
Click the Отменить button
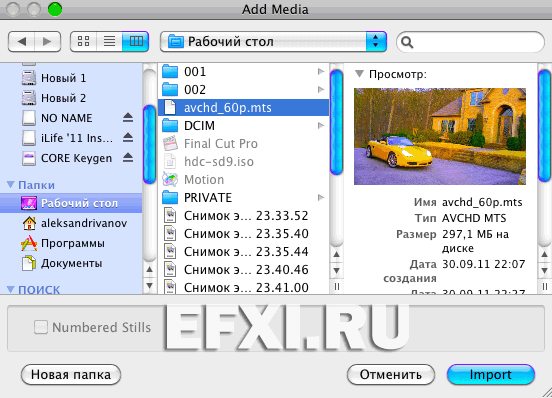coord(391,374)
